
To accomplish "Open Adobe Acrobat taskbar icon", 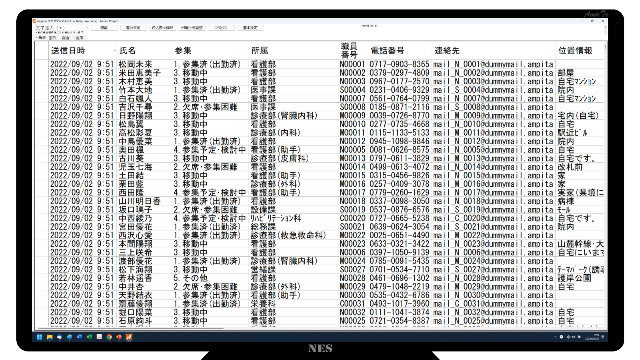I will point(99,337).
